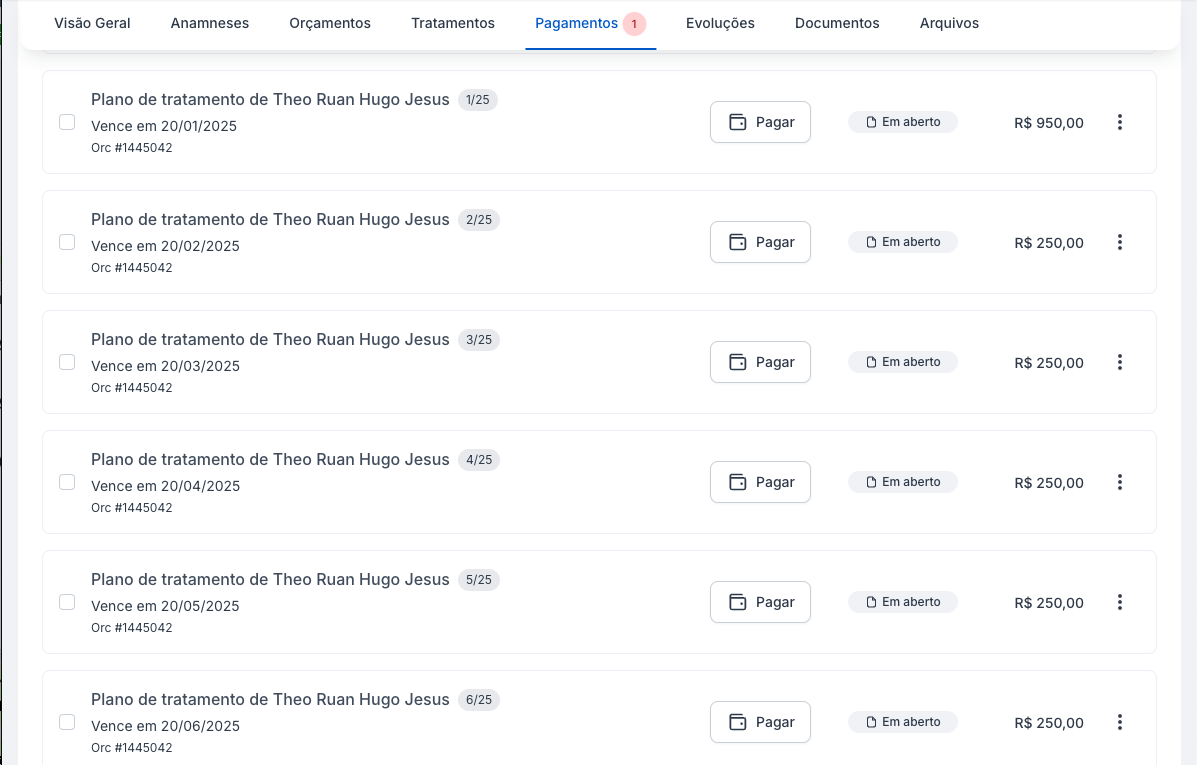Click wallet icon on installment 4/25 Pagar
Screen dimensions: 1197x765
[x=738, y=482]
